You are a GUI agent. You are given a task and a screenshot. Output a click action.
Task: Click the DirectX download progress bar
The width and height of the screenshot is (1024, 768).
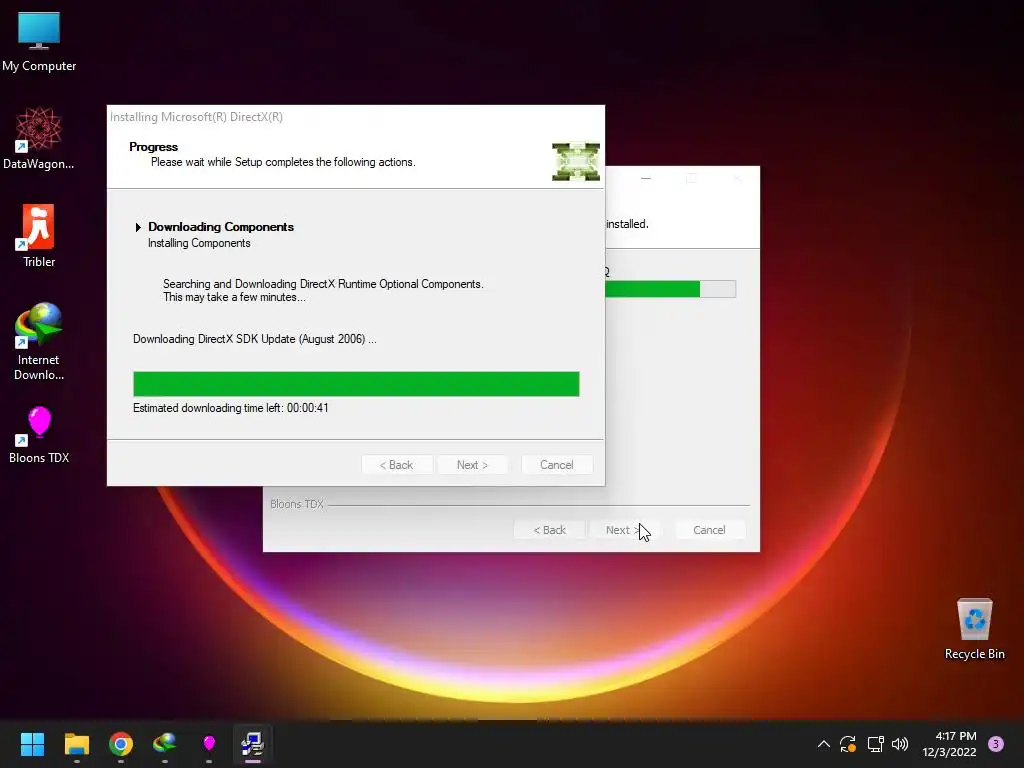click(356, 384)
